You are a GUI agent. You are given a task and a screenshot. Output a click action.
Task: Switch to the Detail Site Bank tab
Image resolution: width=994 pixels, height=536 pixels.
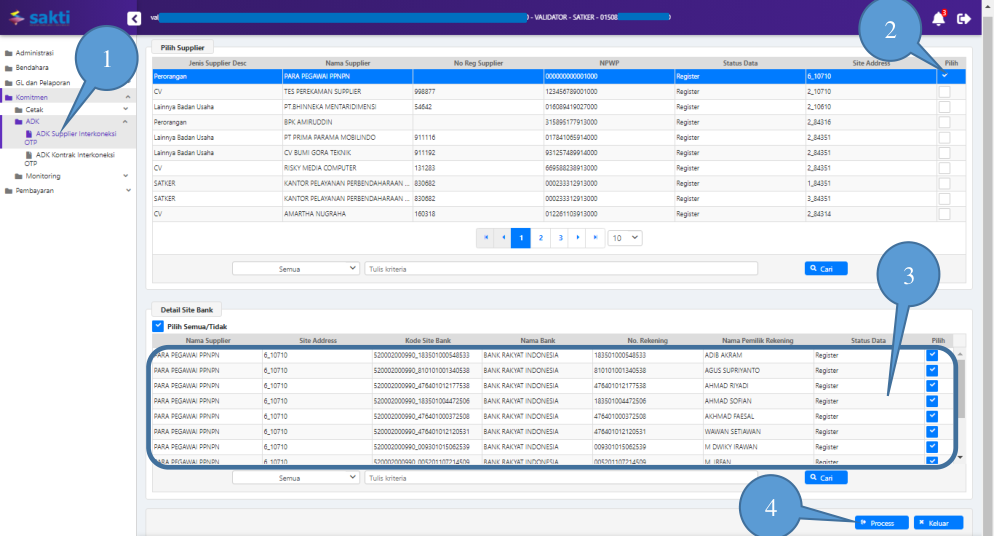click(187, 310)
